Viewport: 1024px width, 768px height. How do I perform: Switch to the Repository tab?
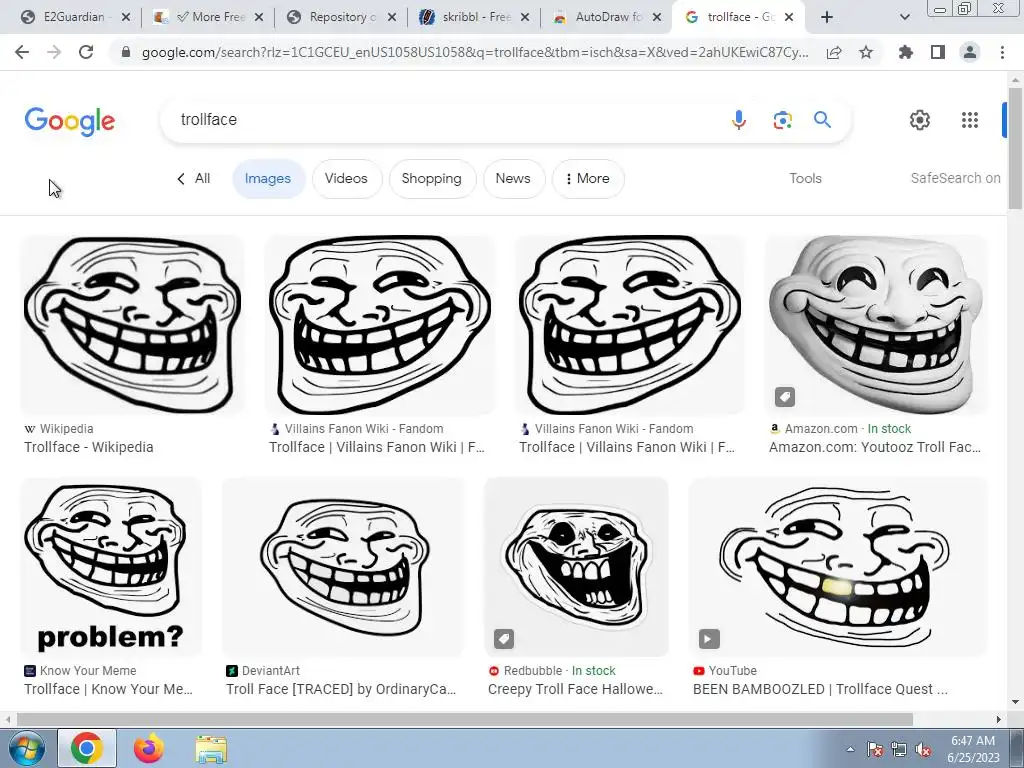click(x=342, y=17)
